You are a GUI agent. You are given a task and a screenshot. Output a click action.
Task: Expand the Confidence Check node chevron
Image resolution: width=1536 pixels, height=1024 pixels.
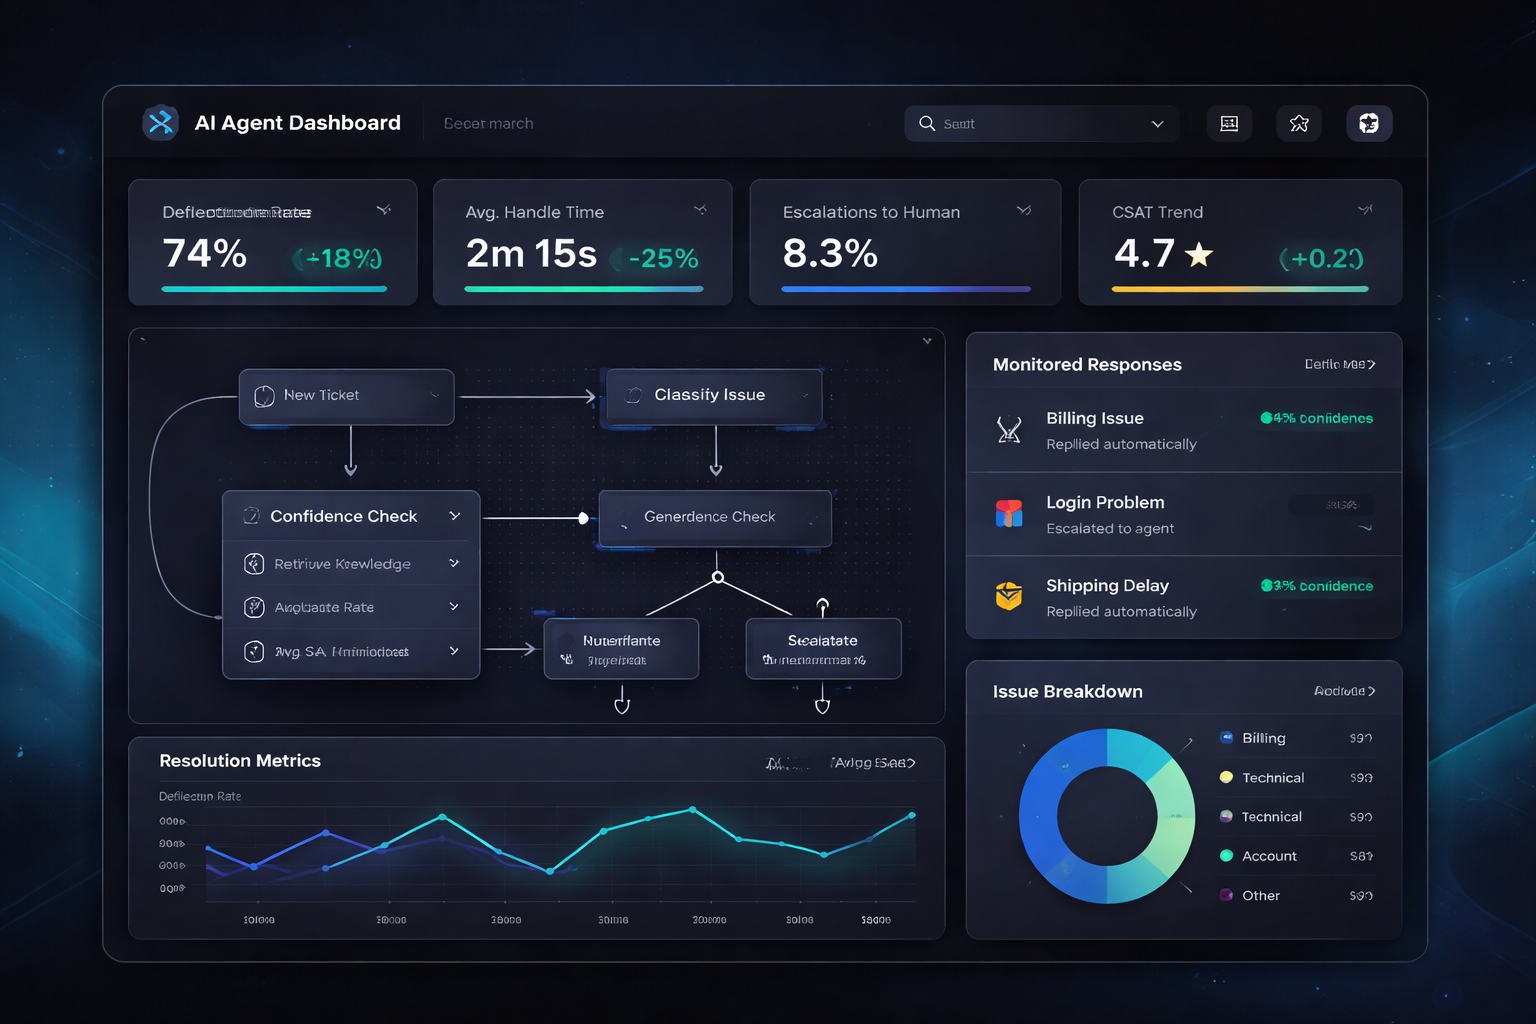456,515
